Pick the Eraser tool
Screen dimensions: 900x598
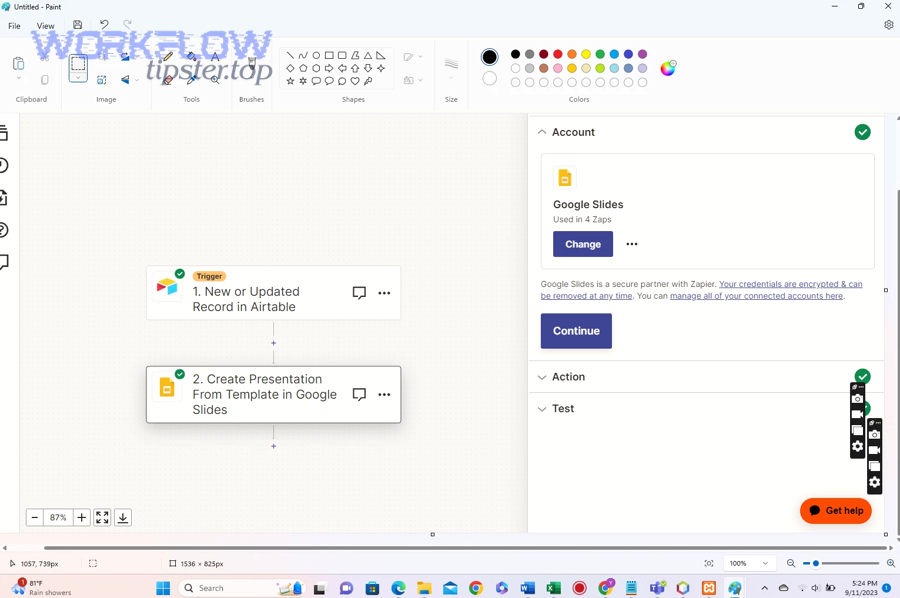pos(168,80)
